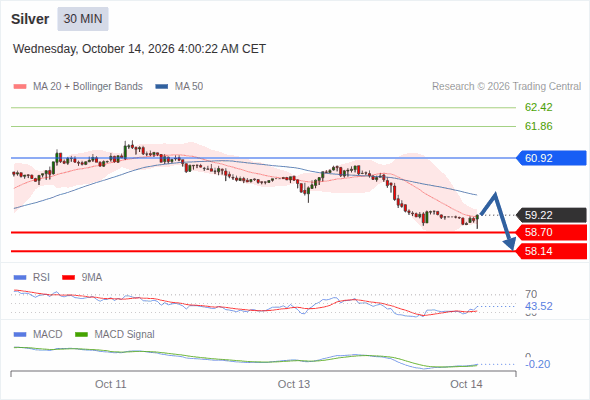The width and height of the screenshot is (590, 400).
Task: Click the MACD legend label
Action: point(47,335)
